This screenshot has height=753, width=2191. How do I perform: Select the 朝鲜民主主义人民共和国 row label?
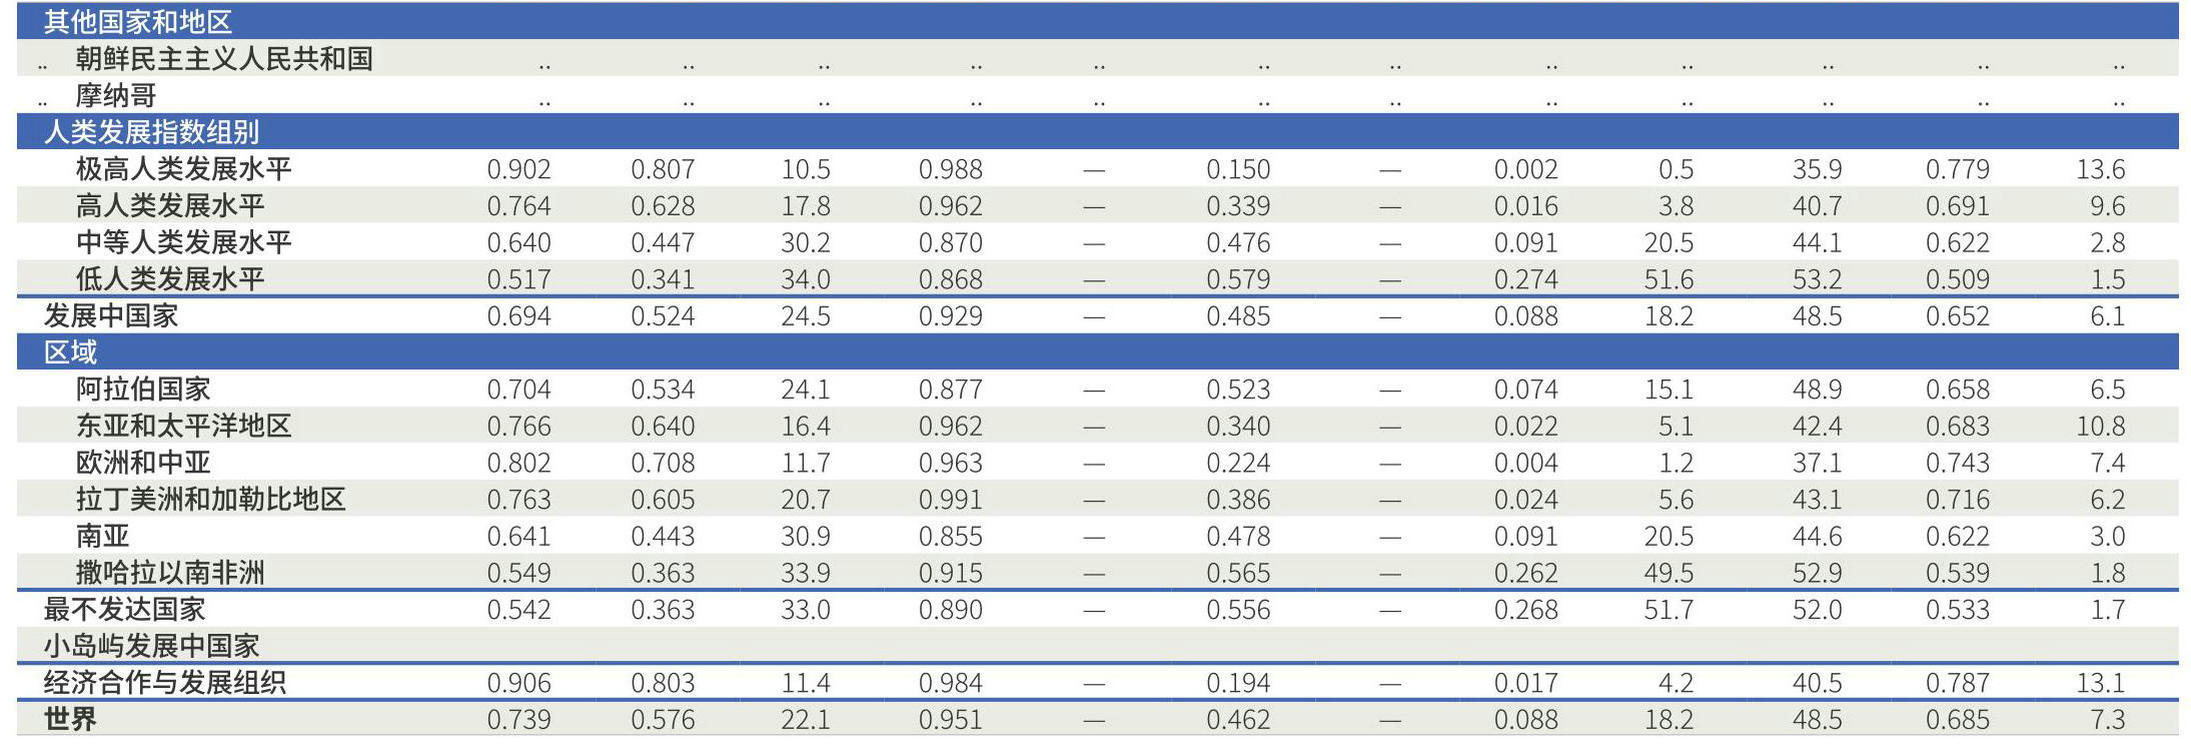(x=224, y=59)
